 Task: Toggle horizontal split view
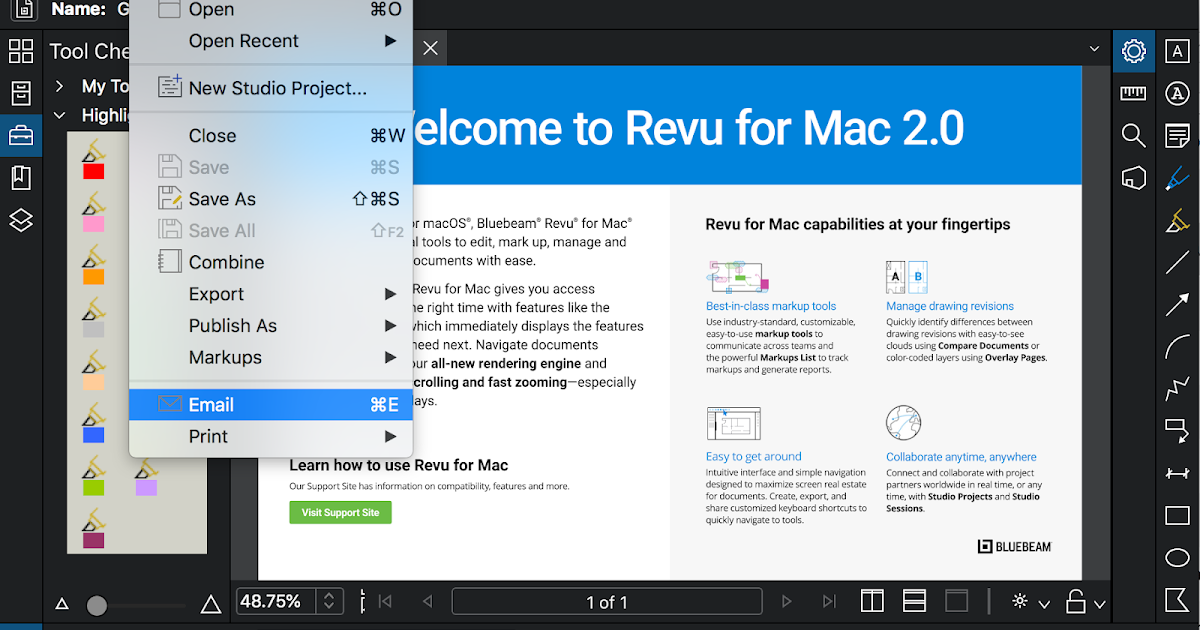914,601
